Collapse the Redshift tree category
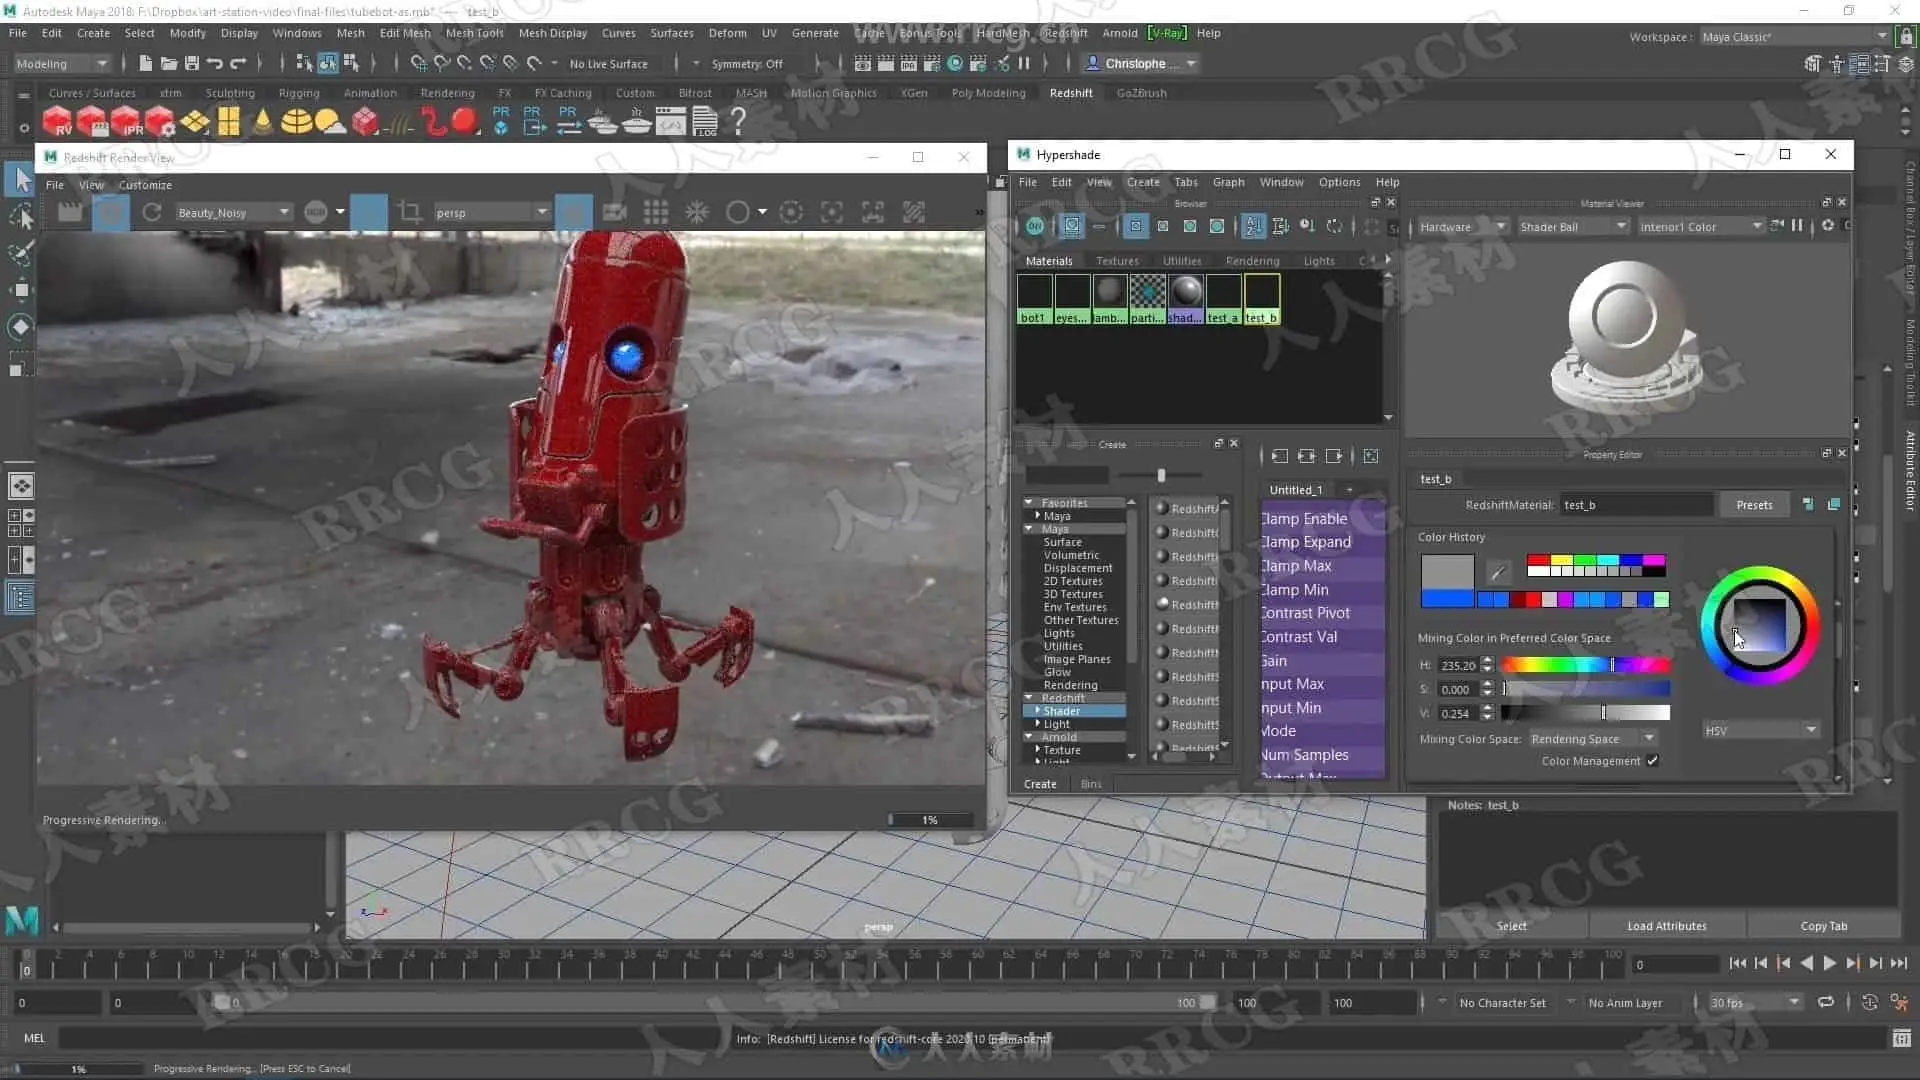1920x1080 pixels. [1029, 698]
